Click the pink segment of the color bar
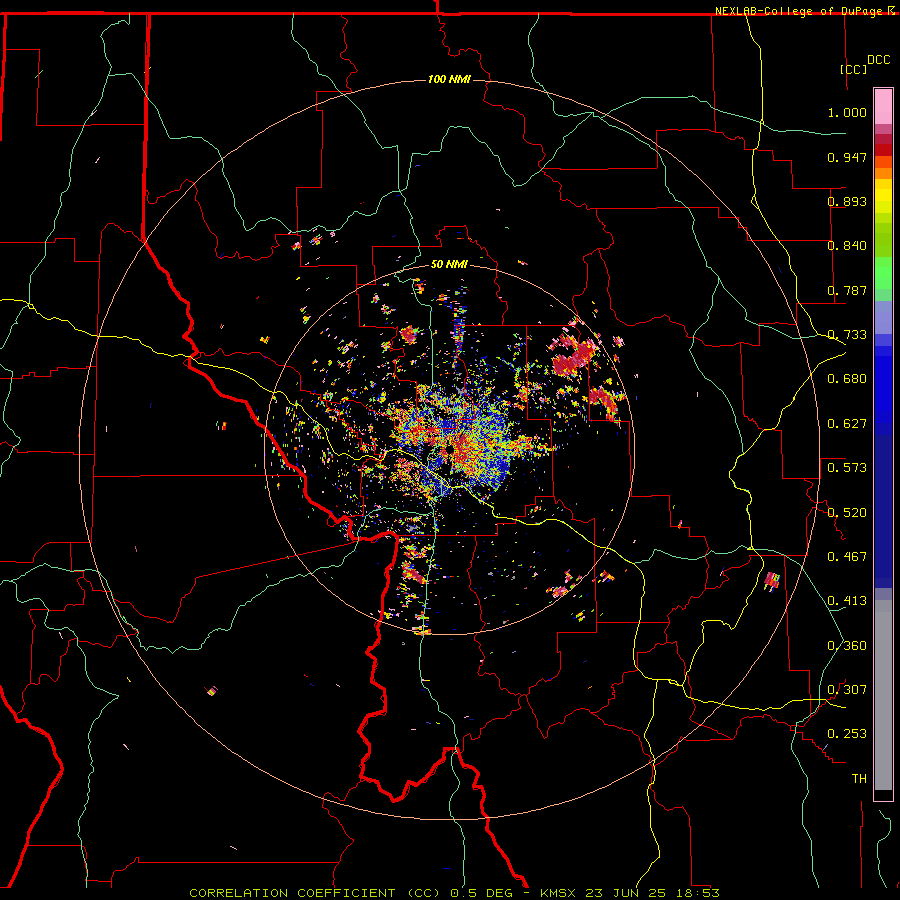The width and height of the screenshot is (900, 900). click(x=883, y=107)
